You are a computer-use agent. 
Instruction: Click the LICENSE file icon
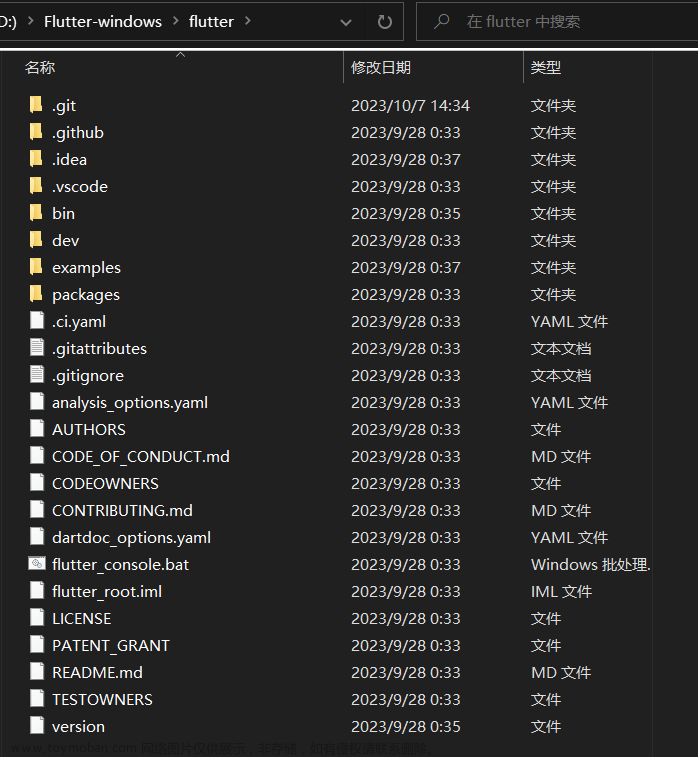click(x=37, y=618)
